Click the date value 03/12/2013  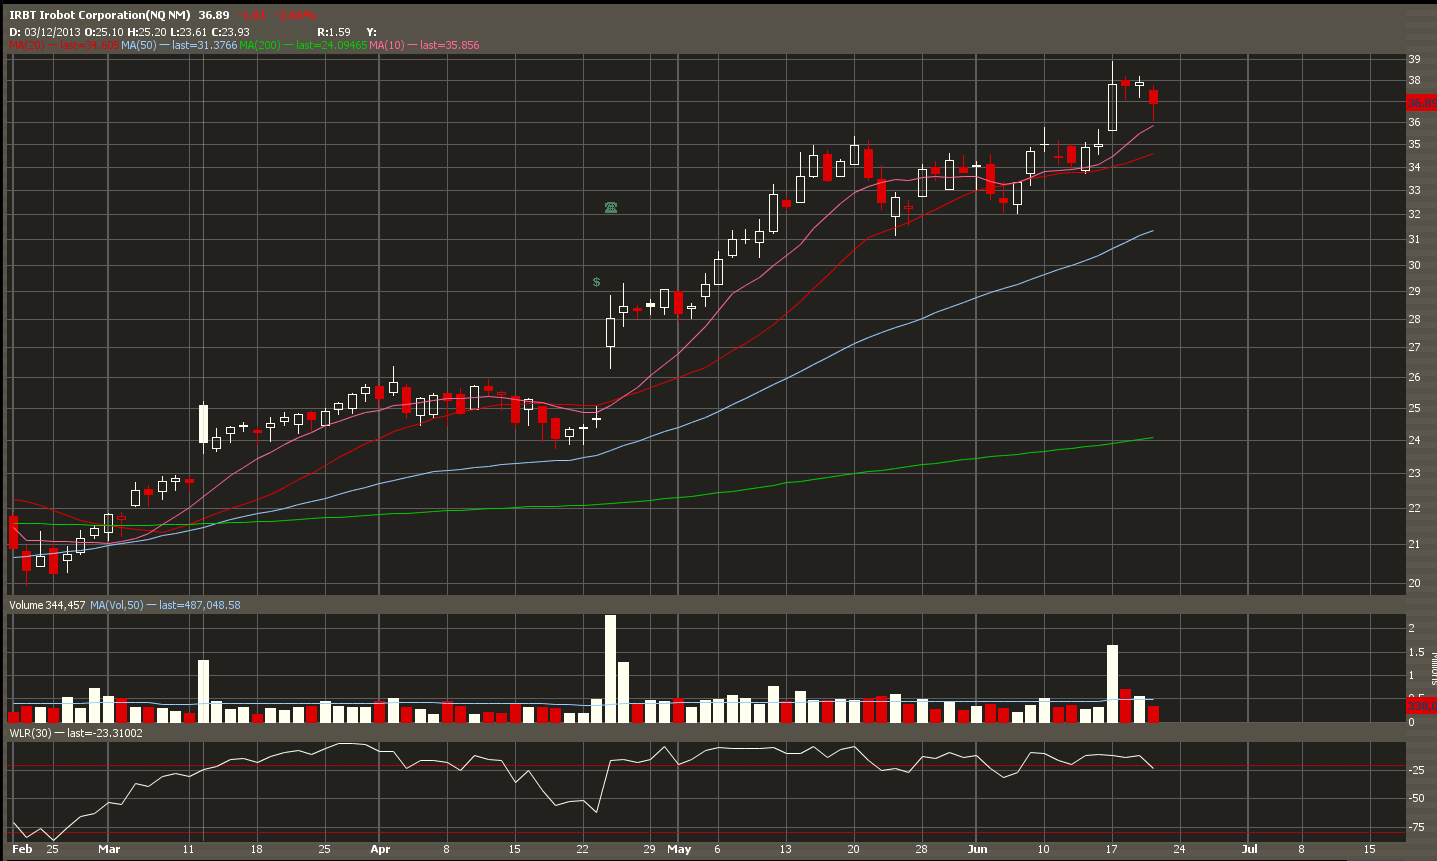pos(52,32)
